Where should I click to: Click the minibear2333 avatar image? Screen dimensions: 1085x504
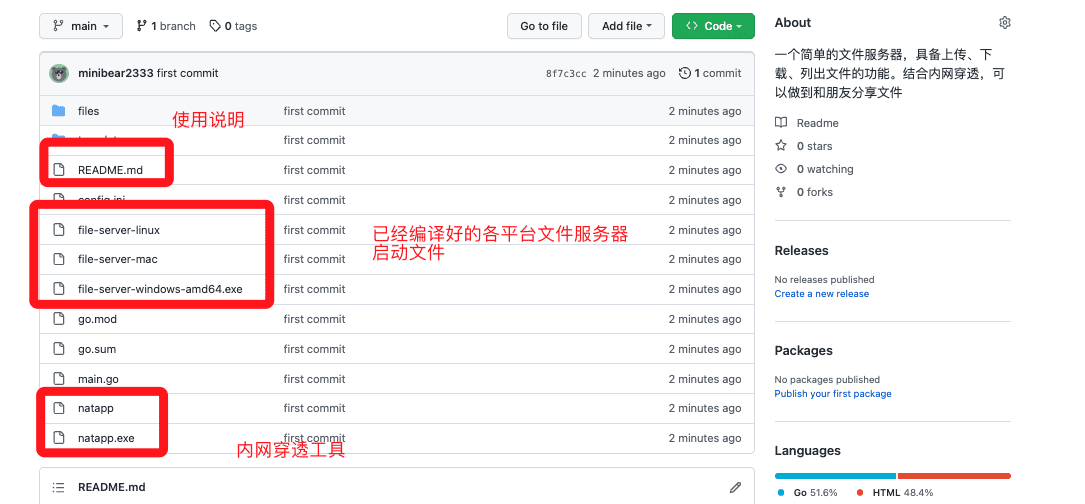tap(60, 73)
